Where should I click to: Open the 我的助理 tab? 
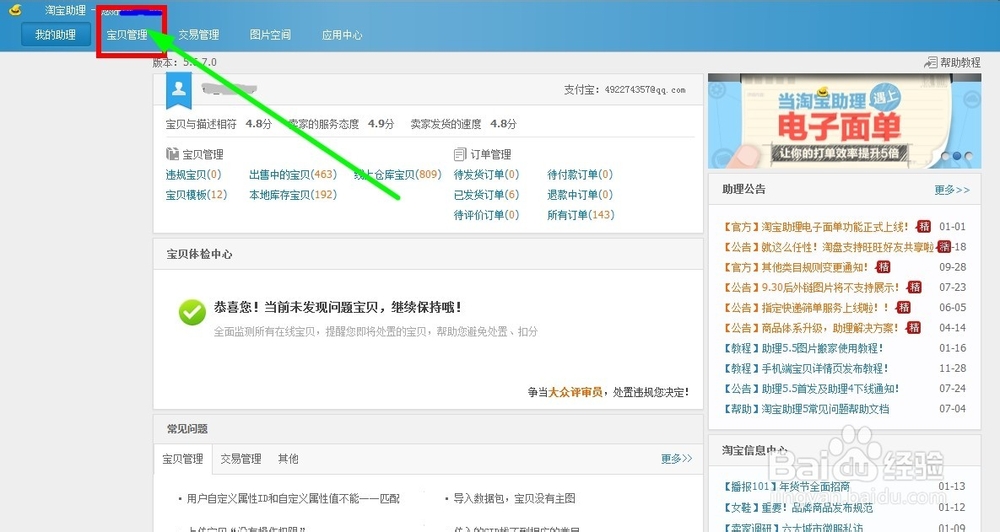point(55,35)
